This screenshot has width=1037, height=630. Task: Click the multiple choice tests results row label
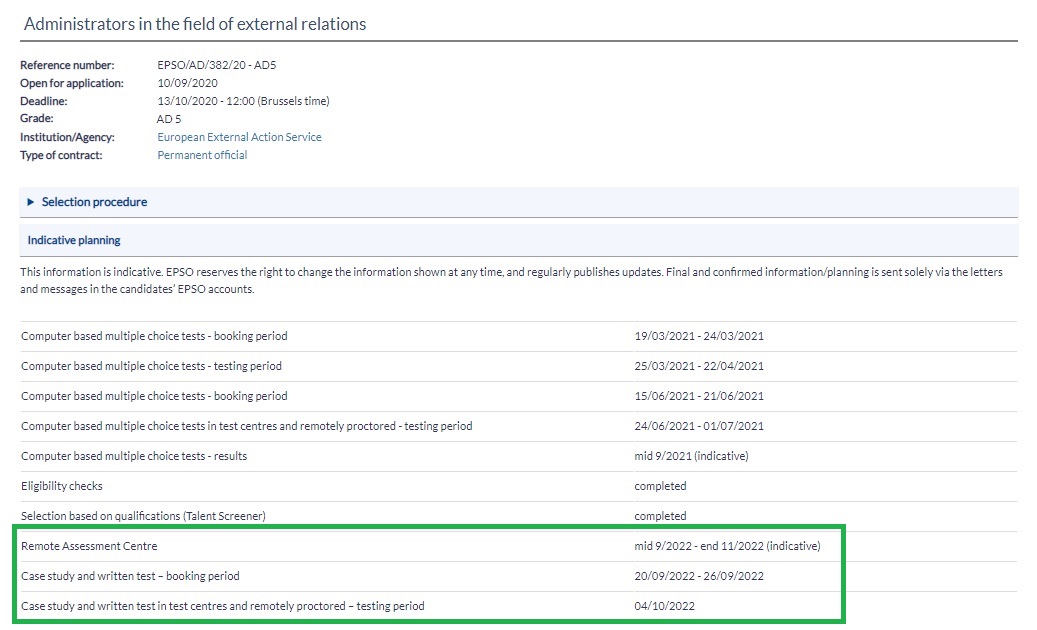coord(134,456)
